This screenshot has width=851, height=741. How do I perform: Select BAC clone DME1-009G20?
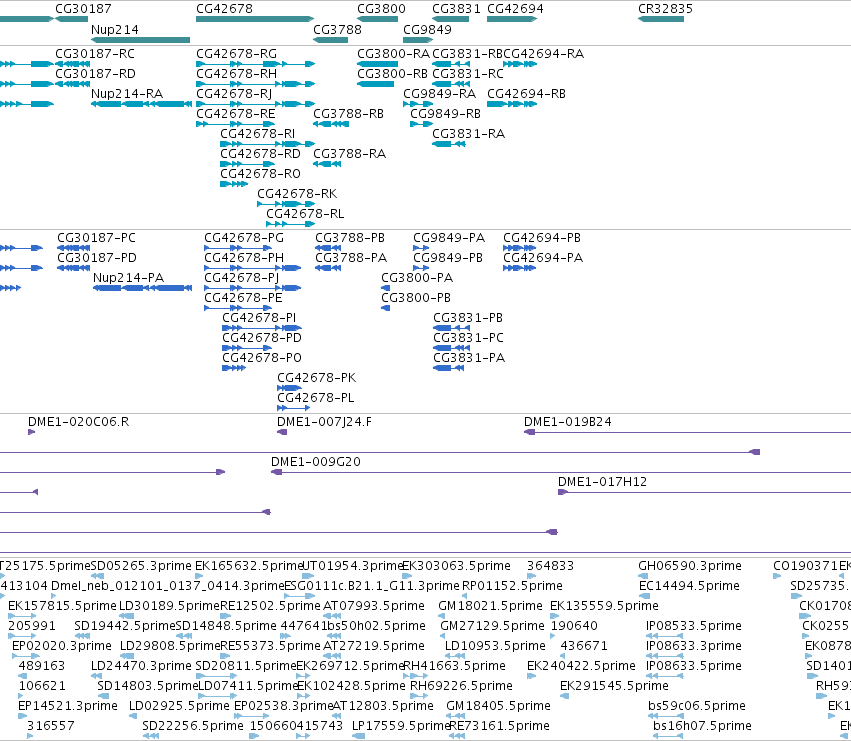click(x=316, y=462)
